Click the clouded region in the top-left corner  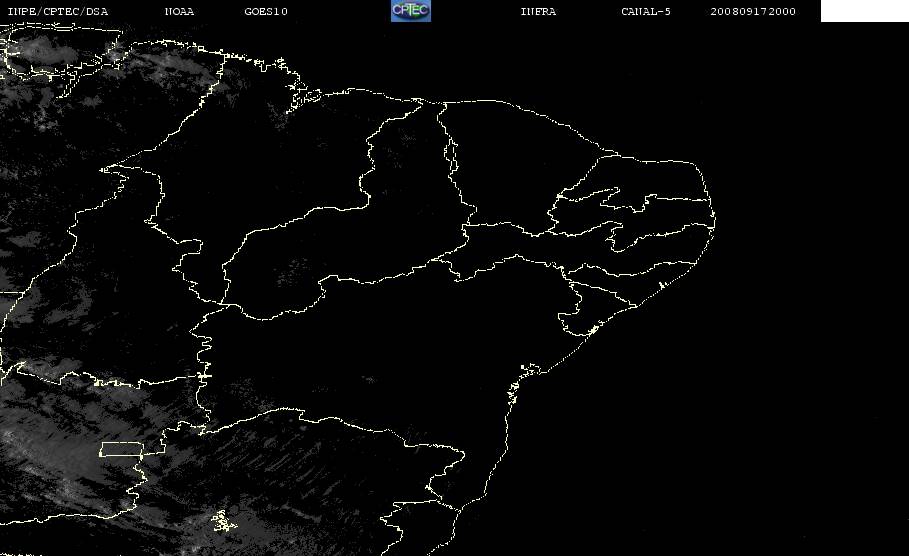(58, 52)
